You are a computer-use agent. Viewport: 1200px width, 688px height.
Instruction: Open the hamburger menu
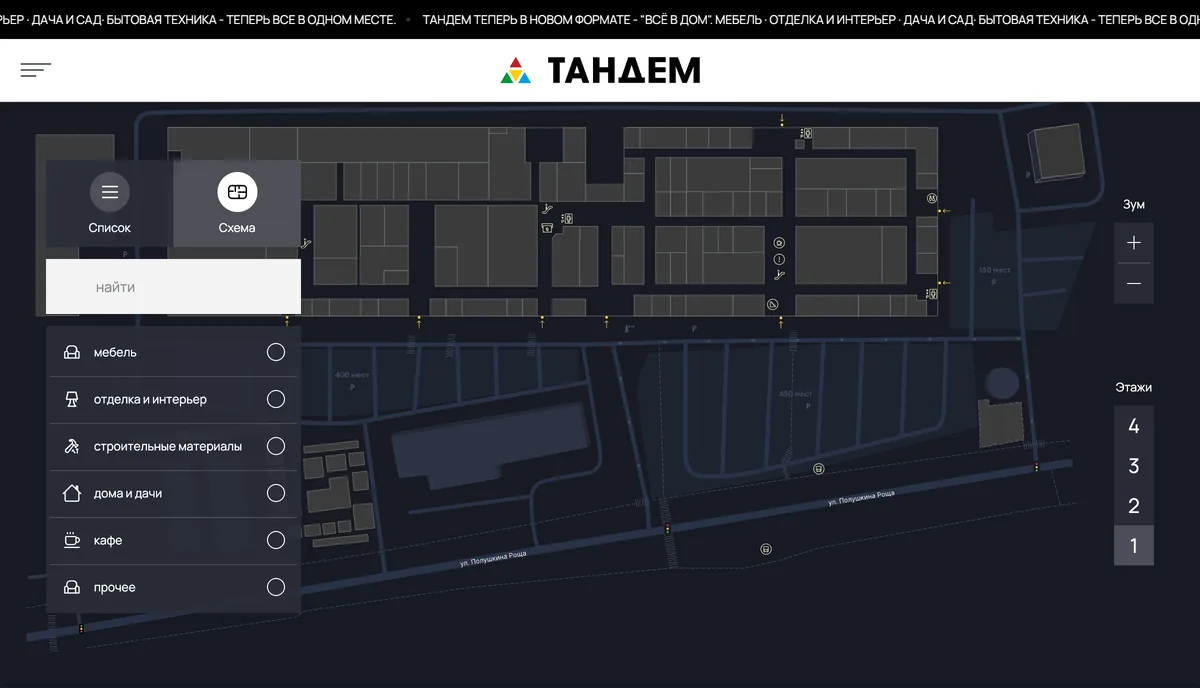36,70
